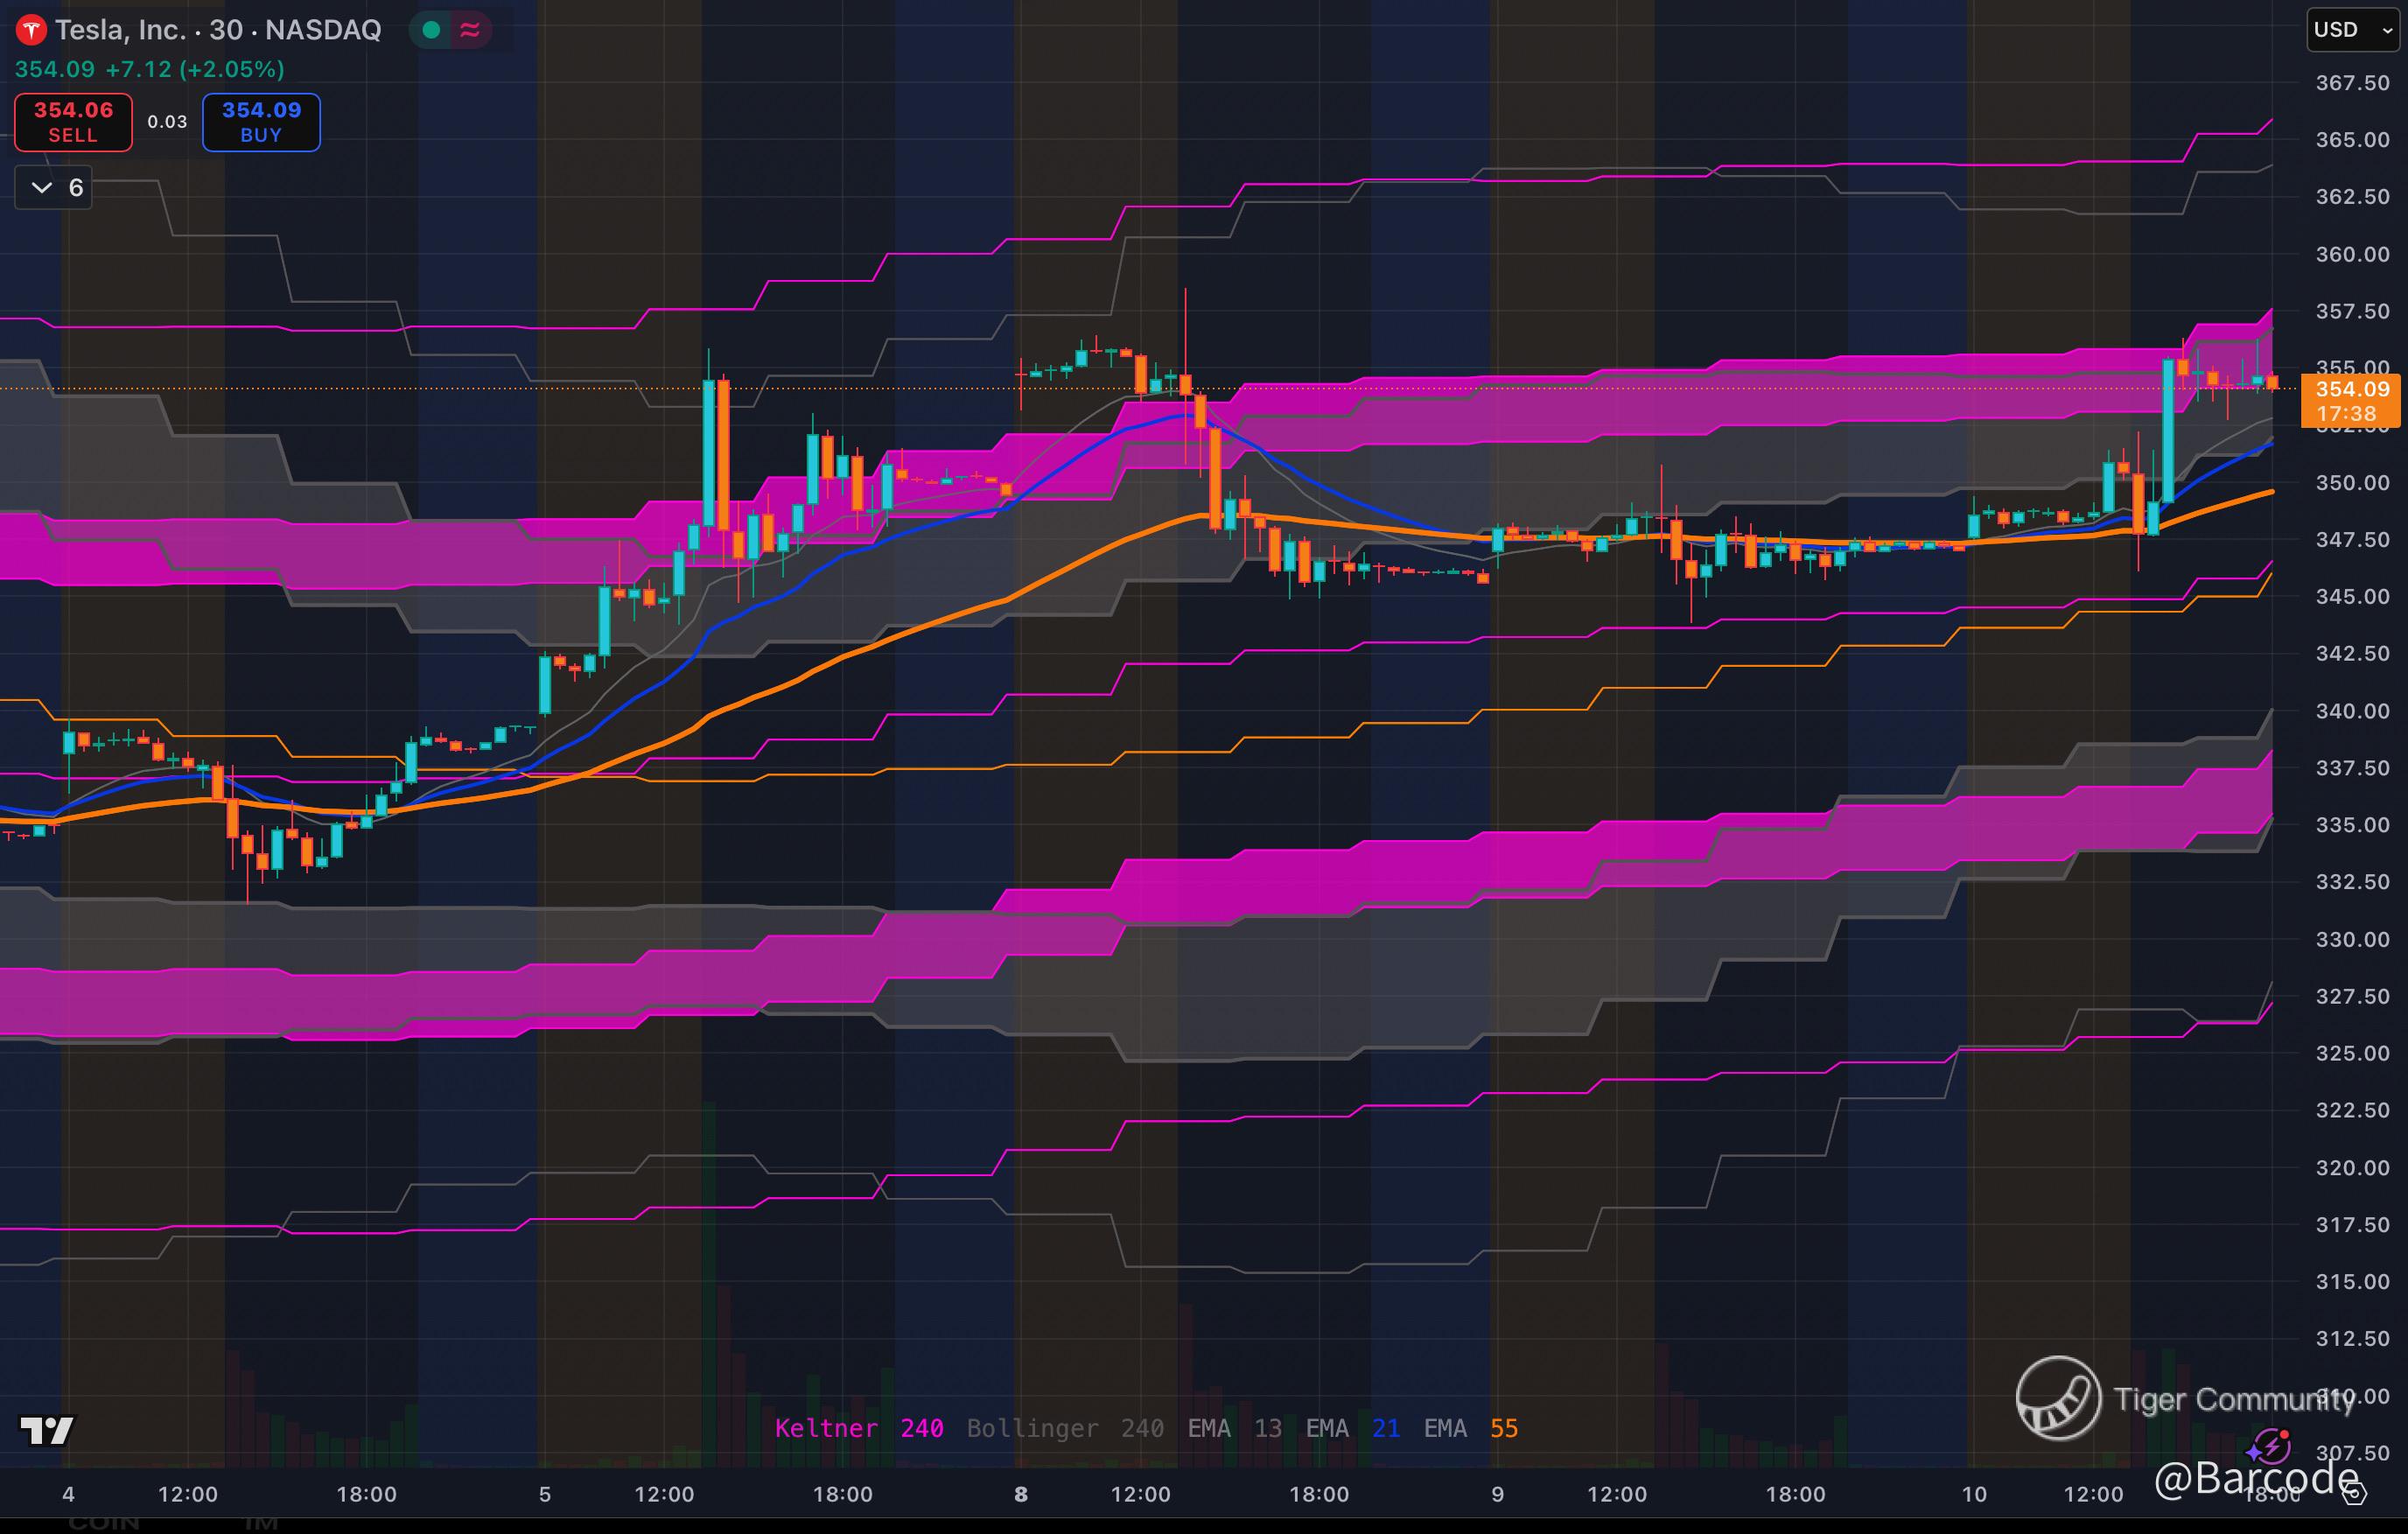Click the TradingView logo
This screenshot has width=2408, height=1534.
click(x=46, y=1430)
